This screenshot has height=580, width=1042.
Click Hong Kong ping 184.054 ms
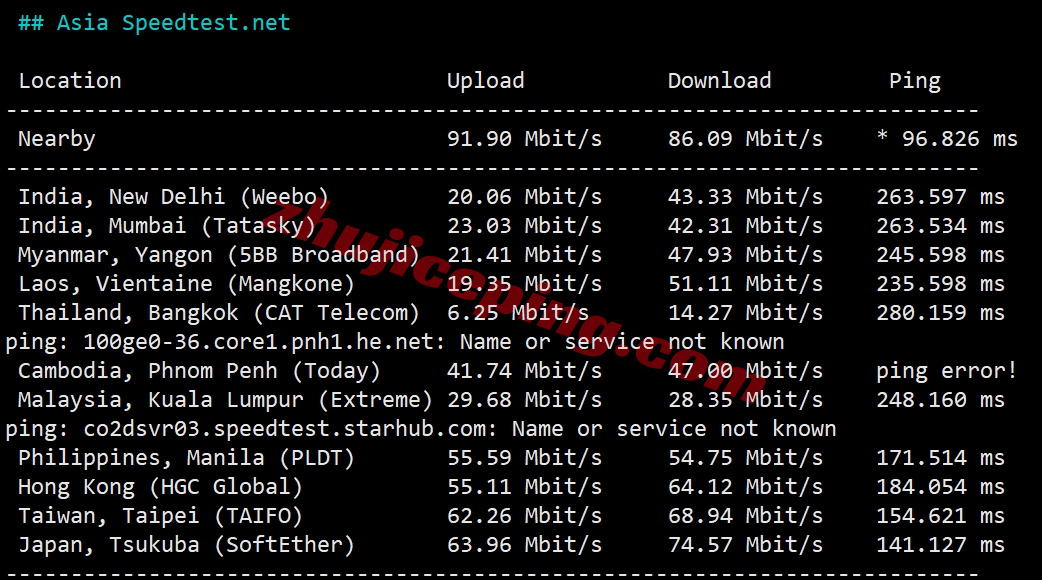(940, 487)
